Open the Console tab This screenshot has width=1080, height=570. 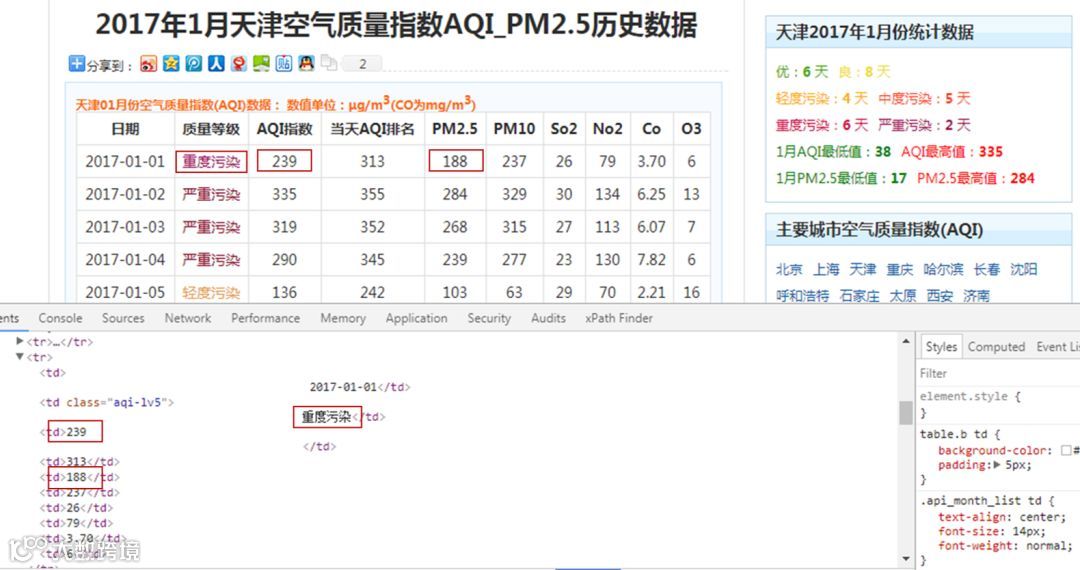click(x=60, y=318)
